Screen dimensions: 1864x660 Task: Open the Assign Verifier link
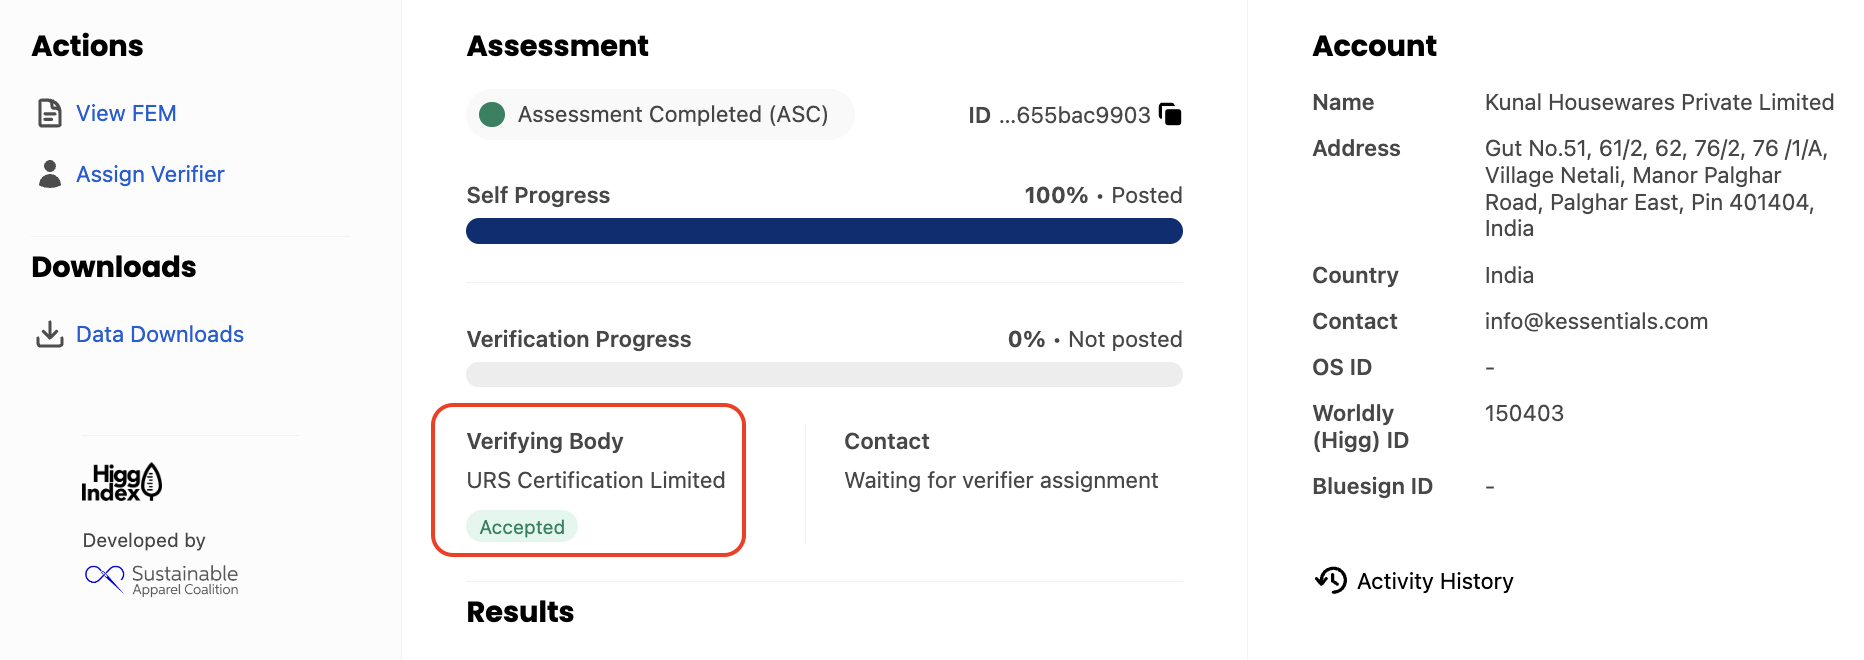click(x=150, y=174)
